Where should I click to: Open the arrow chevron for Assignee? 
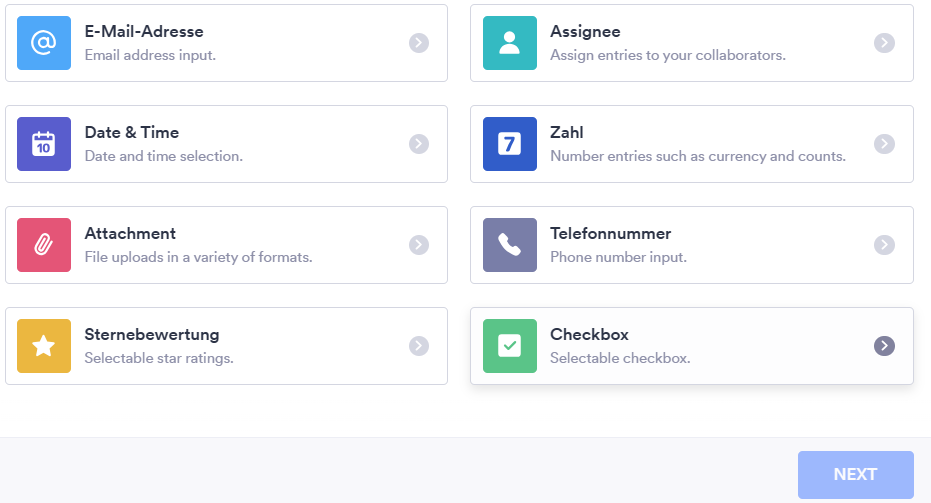click(x=884, y=43)
